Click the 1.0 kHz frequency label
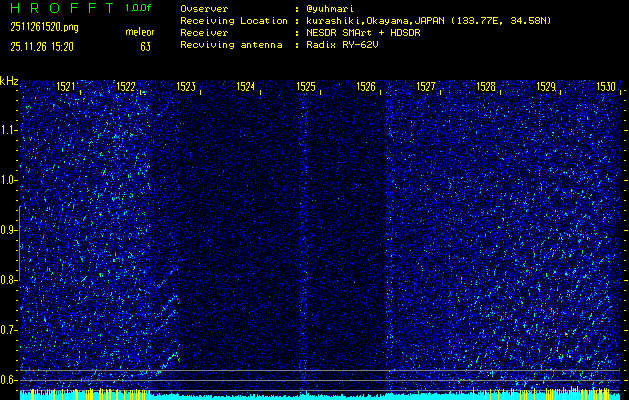Image resolution: width=629 pixels, height=400 pixels. click(7, 180)
